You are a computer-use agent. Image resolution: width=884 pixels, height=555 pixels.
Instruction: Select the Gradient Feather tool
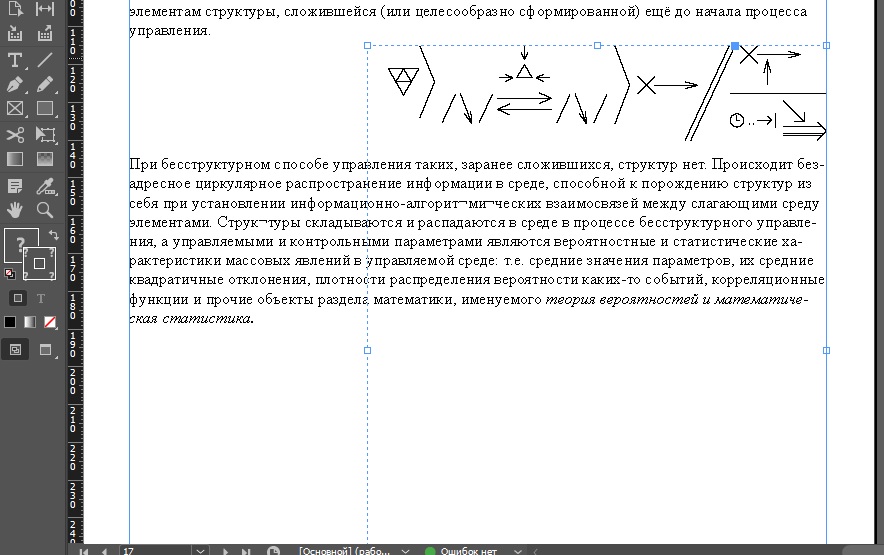click(45, 160)
